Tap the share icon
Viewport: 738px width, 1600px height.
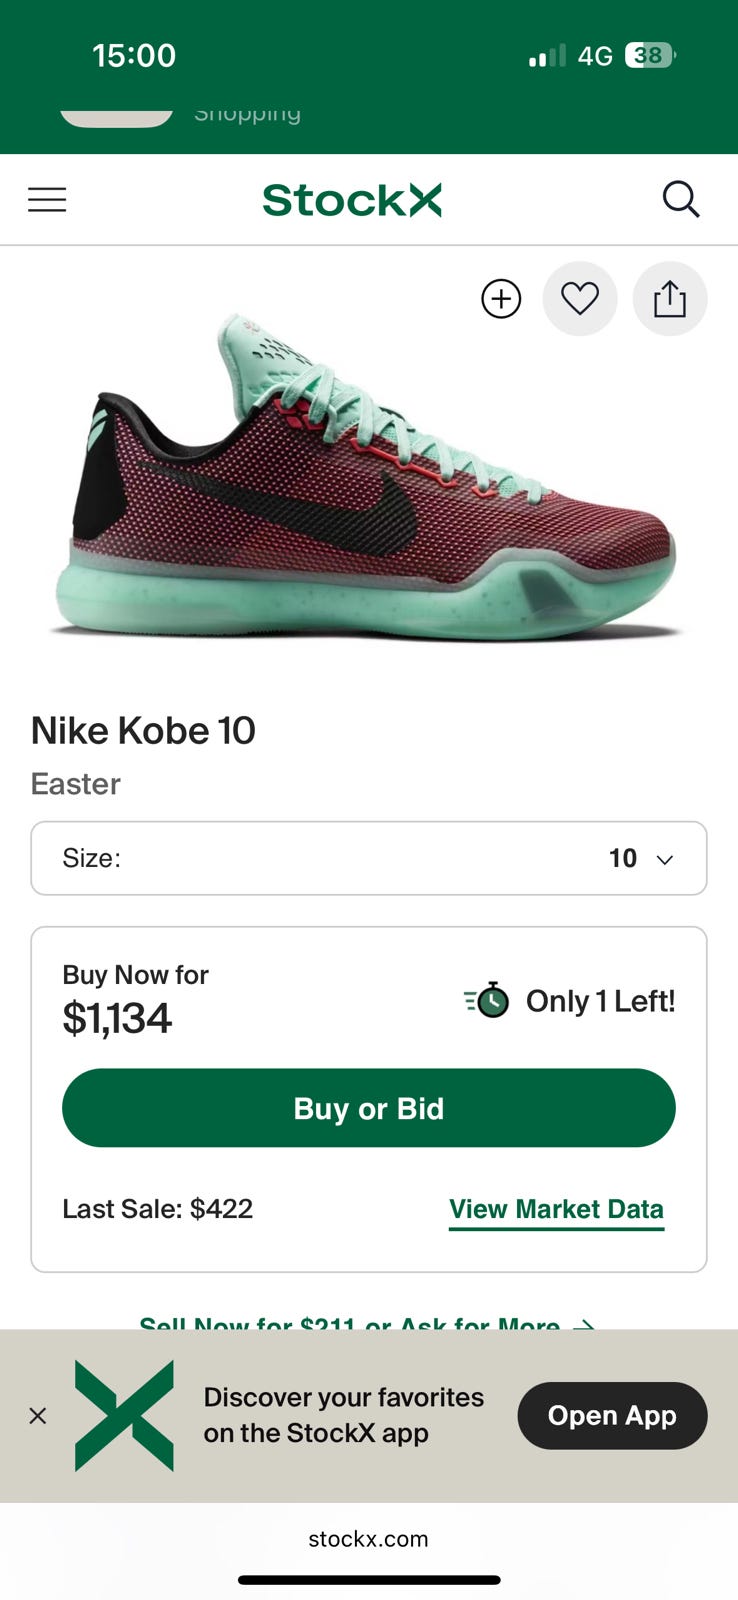[x=670, y=299]
